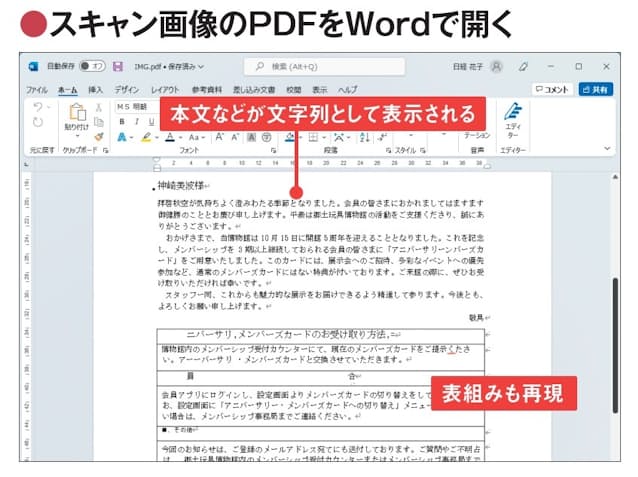Click the show paragraph marks icon

(382, 137)
